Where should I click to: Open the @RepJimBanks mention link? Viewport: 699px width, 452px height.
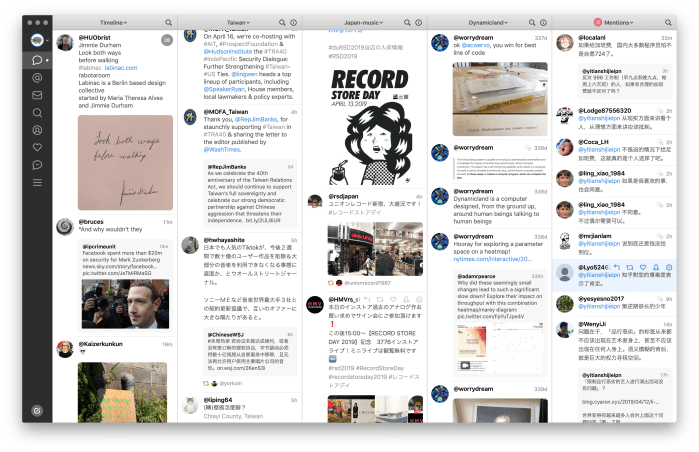click(x=256, y=119)
